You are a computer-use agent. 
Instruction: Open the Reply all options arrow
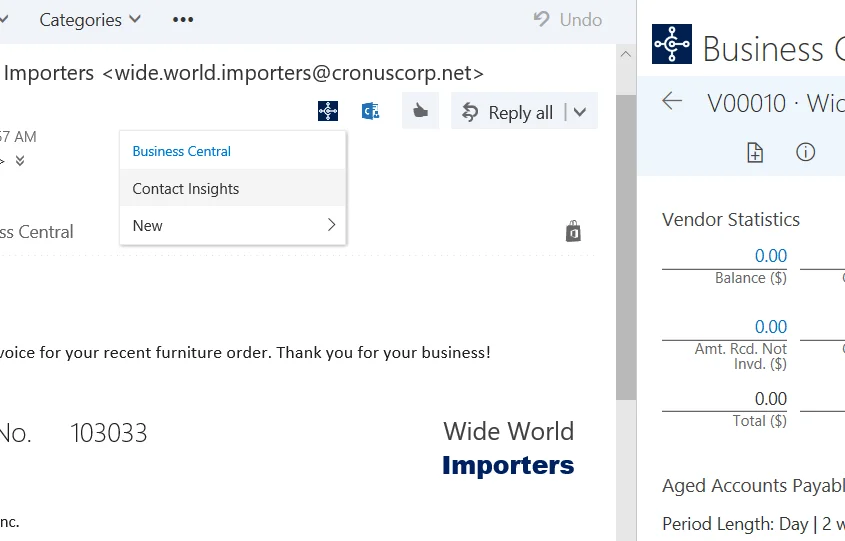(580, 112)
